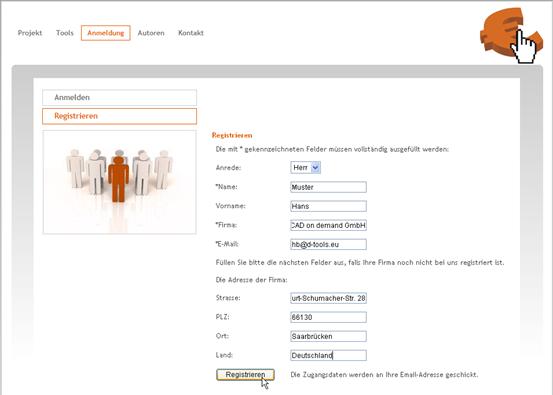Focus the Firma input field
Screen dimensions: 553x395
328,225
